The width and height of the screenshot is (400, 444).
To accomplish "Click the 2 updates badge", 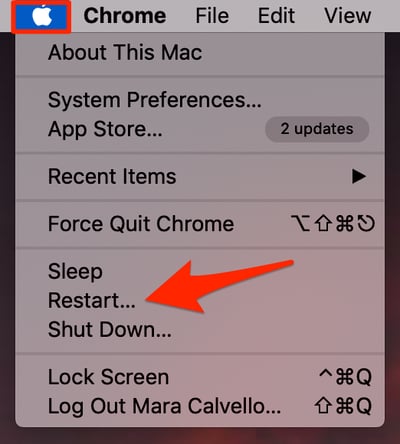I will [x=317, y=129].
